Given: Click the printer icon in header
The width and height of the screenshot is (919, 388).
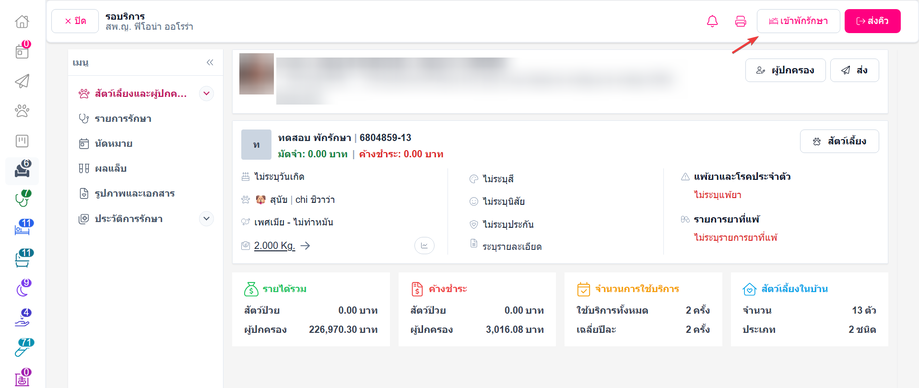Looking at the screenshot, I should pos(741,22).
